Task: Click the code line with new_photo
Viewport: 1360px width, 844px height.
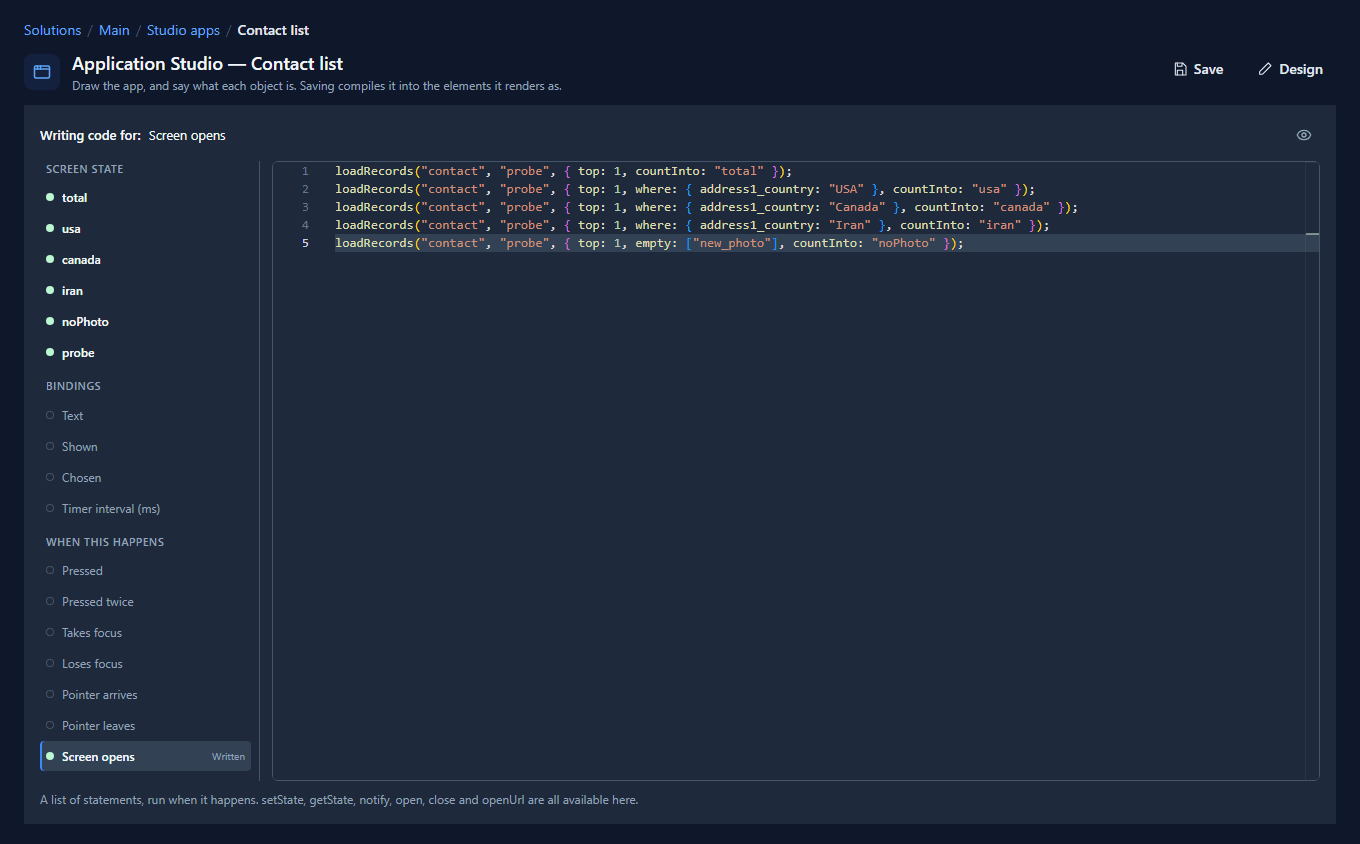Action: pos(649,243)
